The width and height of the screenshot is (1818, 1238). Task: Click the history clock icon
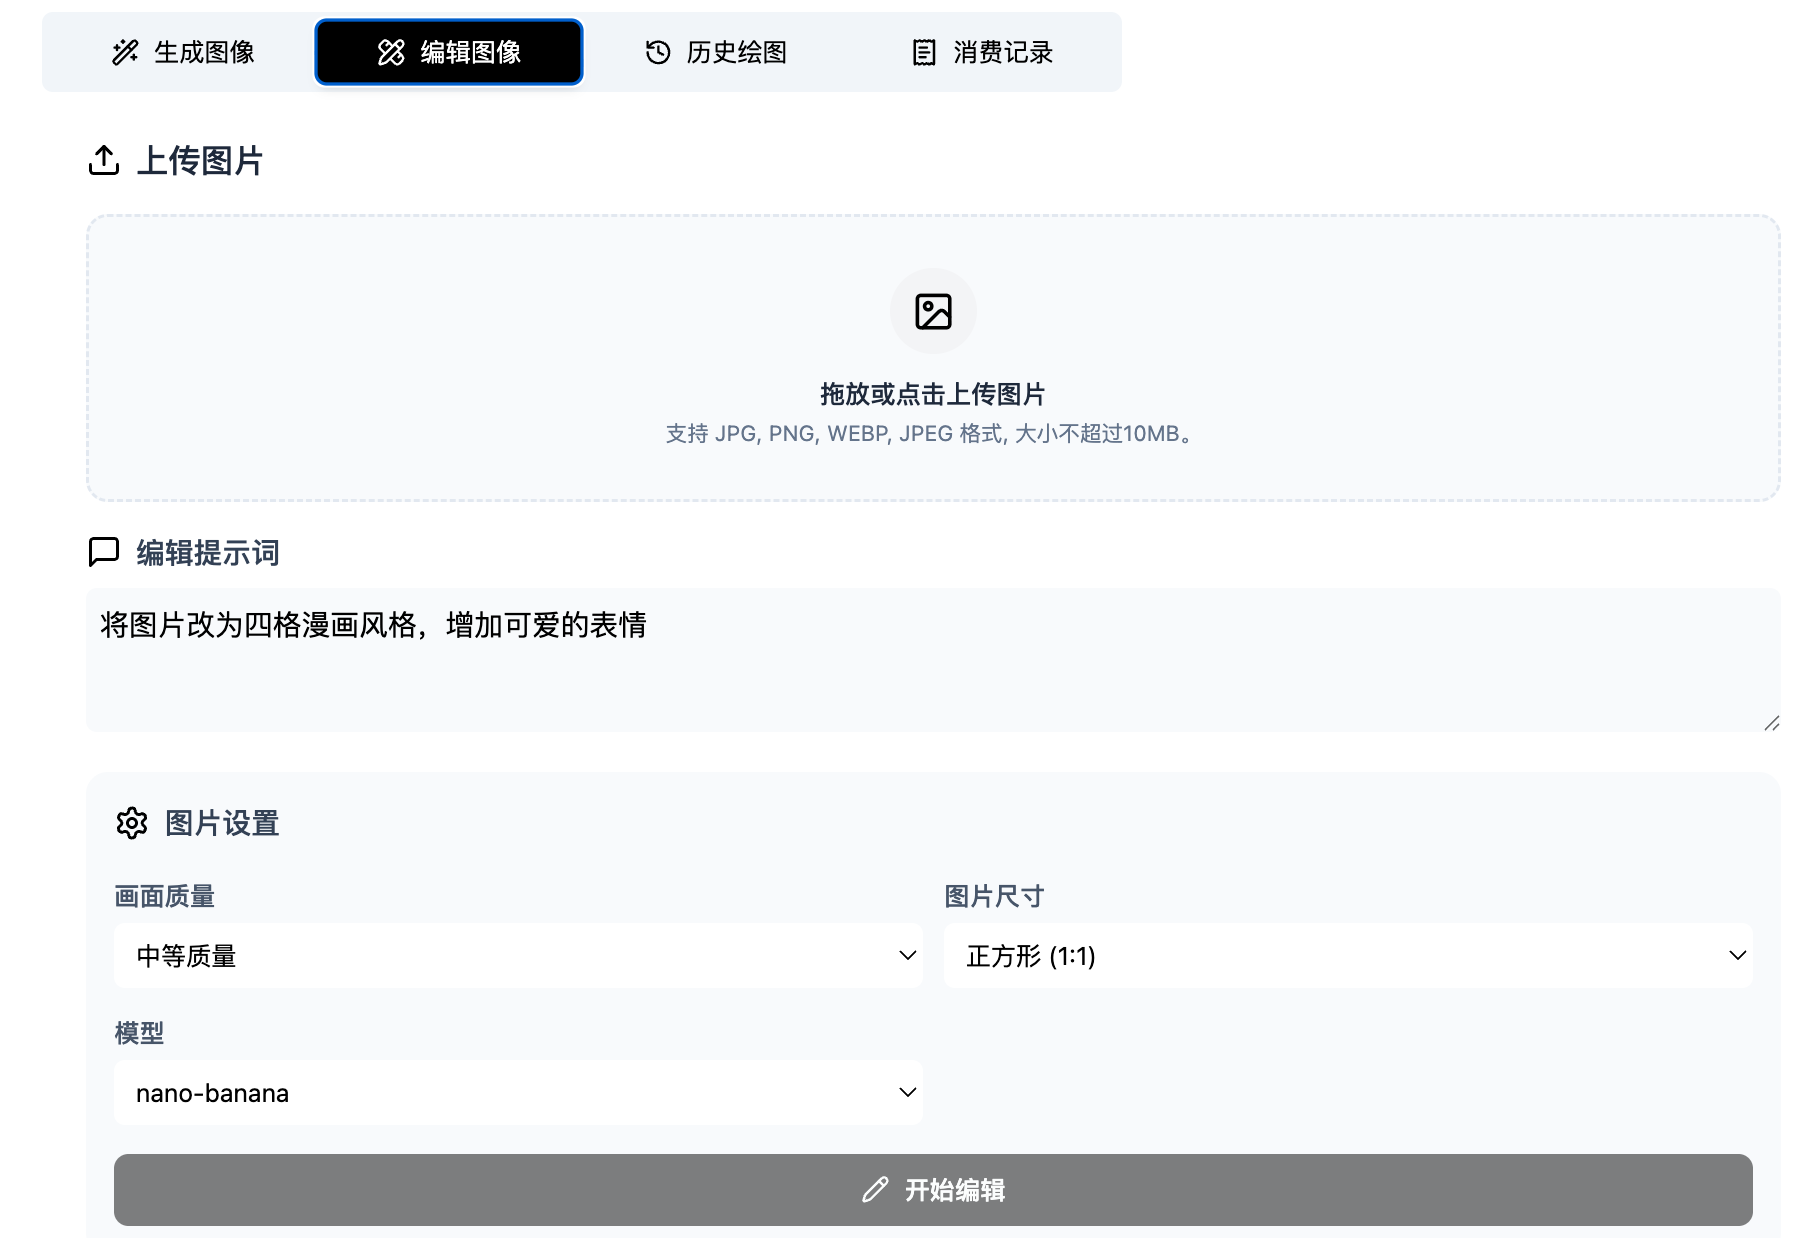tap(658, 52)
